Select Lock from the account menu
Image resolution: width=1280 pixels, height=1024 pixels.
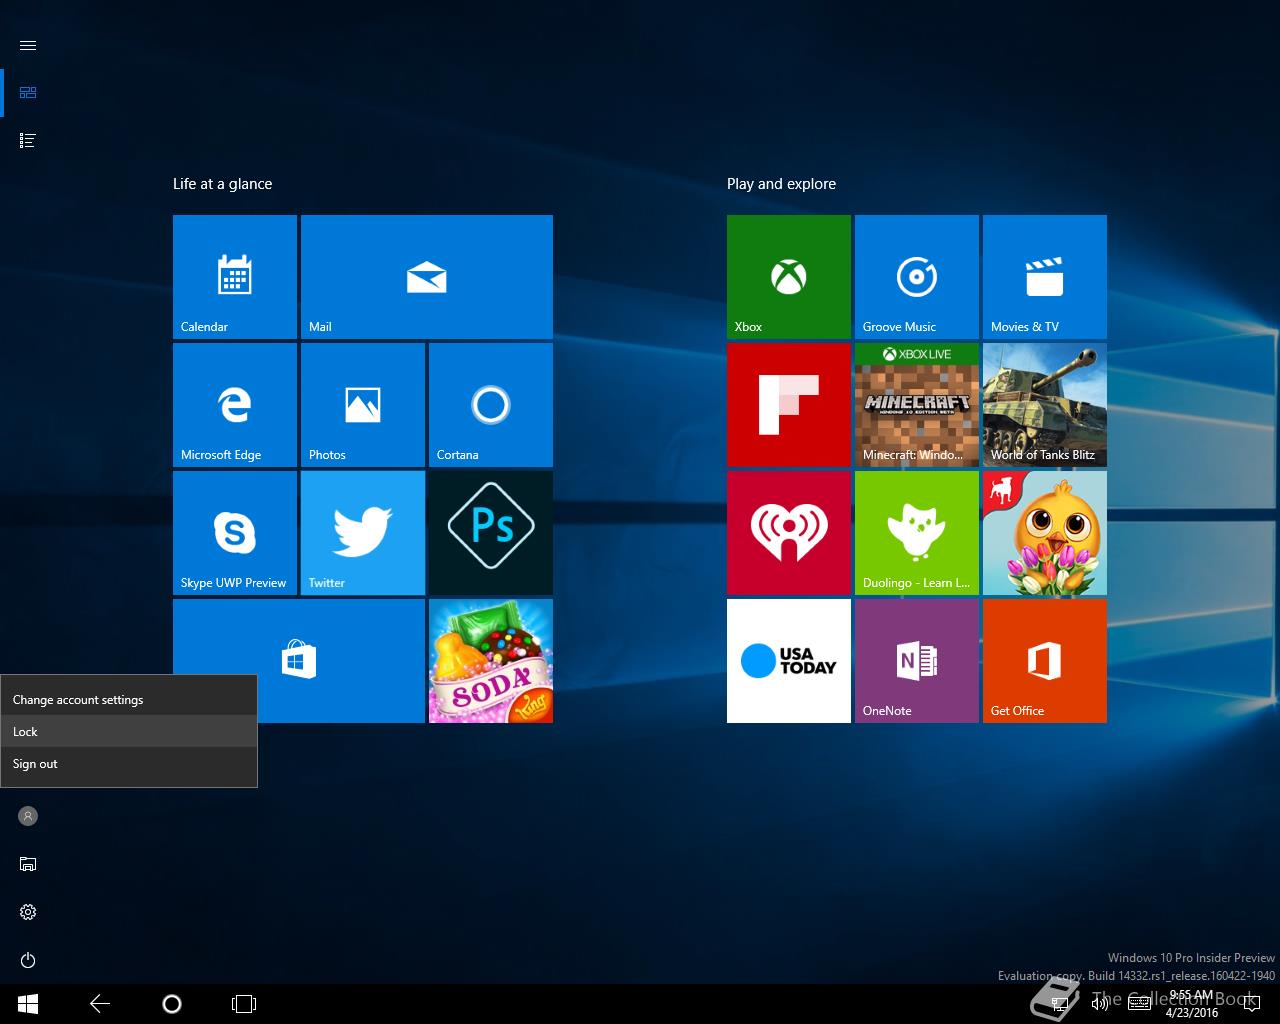tap(129, 732)
